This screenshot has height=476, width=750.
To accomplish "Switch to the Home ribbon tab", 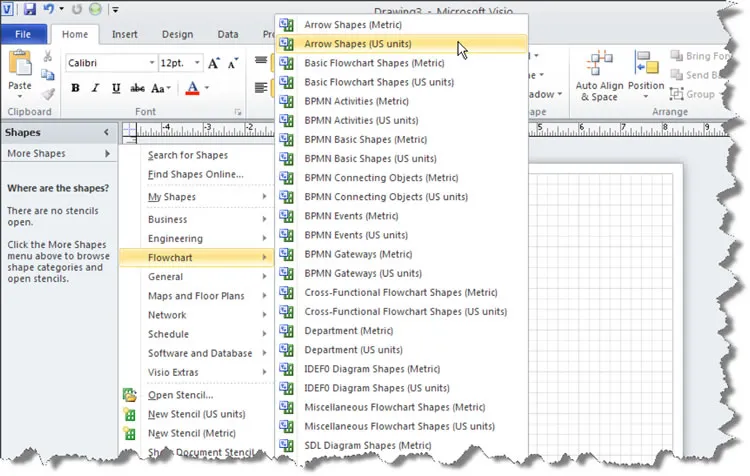I will tap(75, 34).
